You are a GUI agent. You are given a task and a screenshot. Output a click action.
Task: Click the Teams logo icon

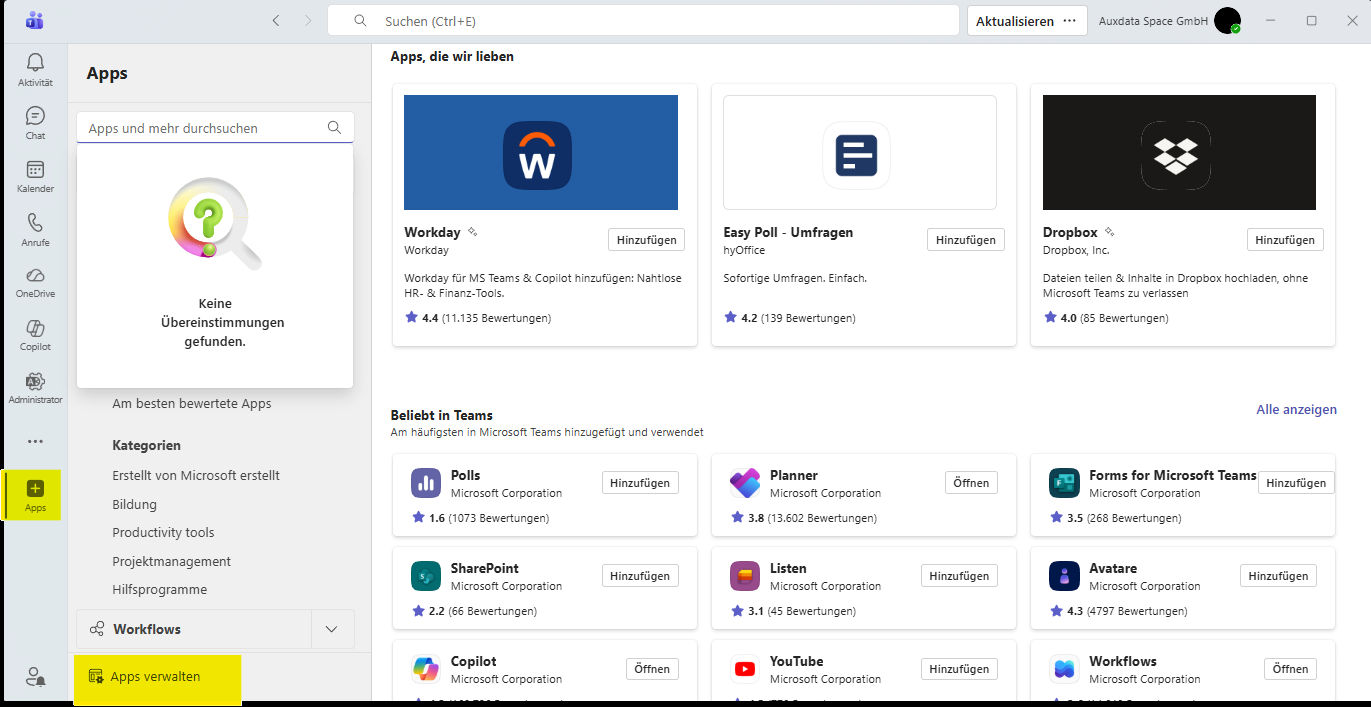[35, 20]
